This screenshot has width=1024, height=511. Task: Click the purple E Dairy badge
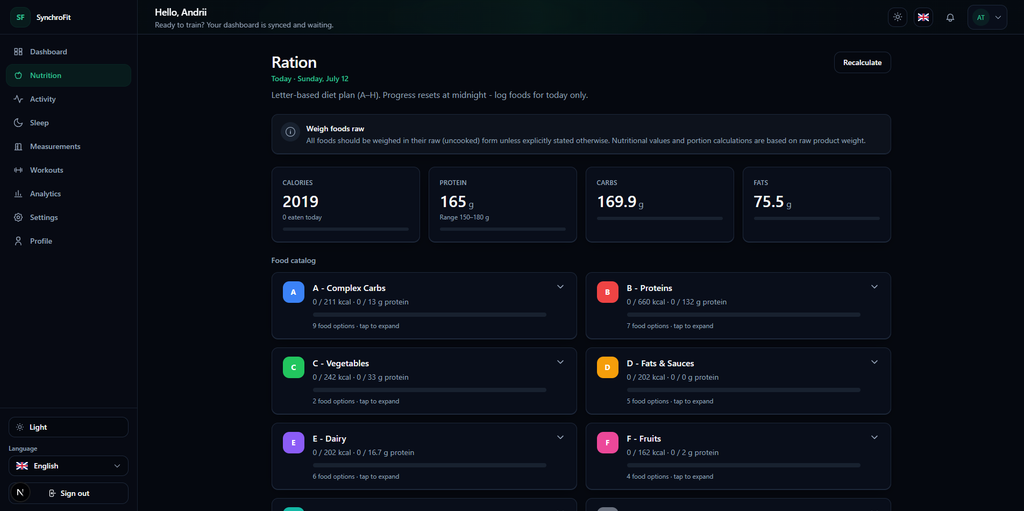pos(293,442)
